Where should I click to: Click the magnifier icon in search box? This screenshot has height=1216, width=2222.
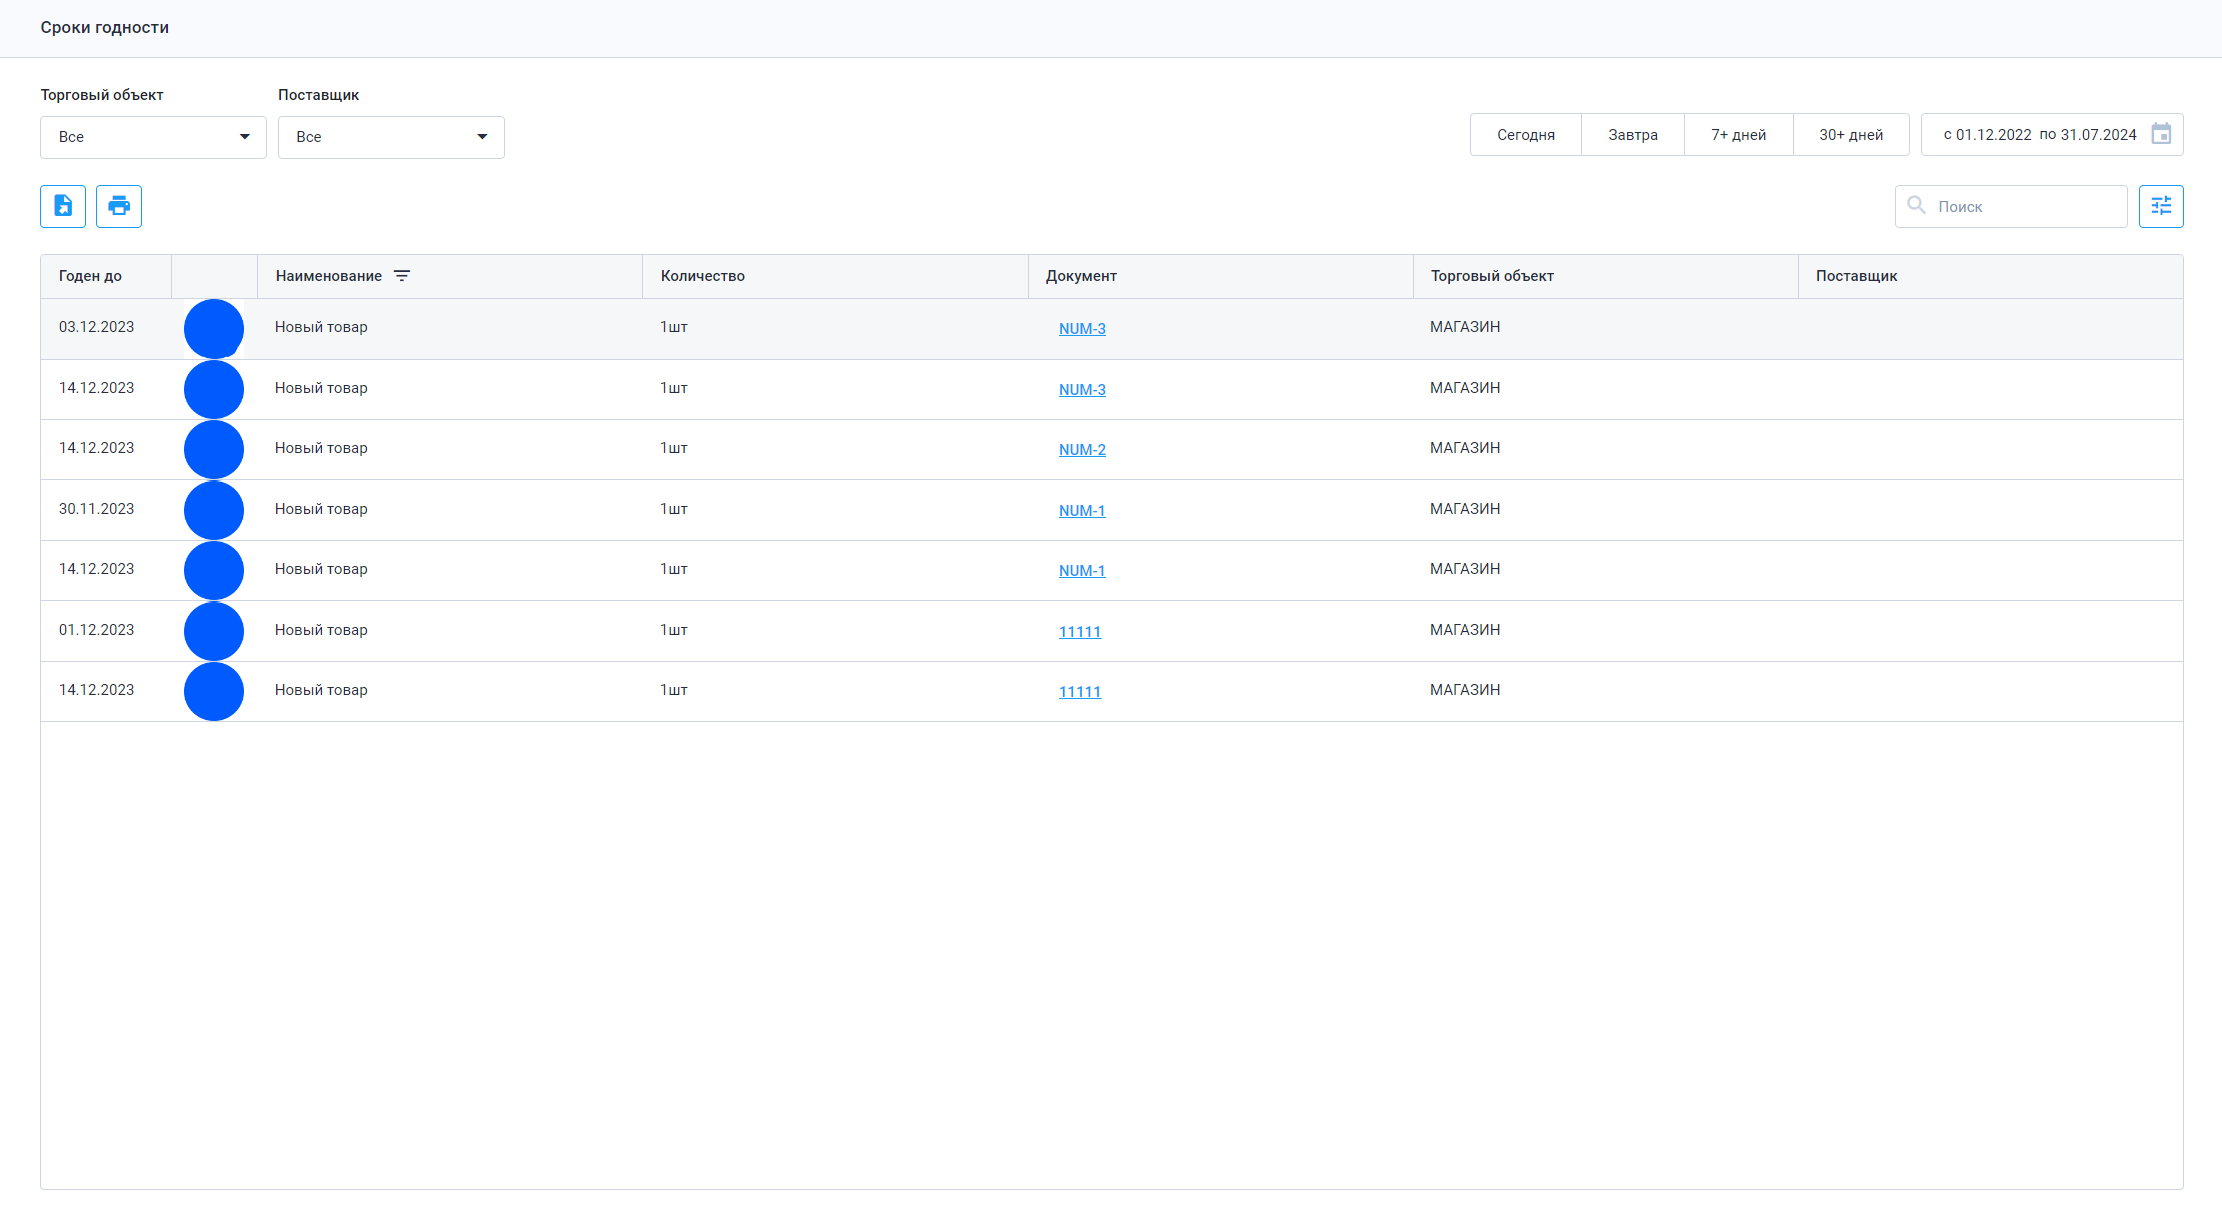[1916, 205]
